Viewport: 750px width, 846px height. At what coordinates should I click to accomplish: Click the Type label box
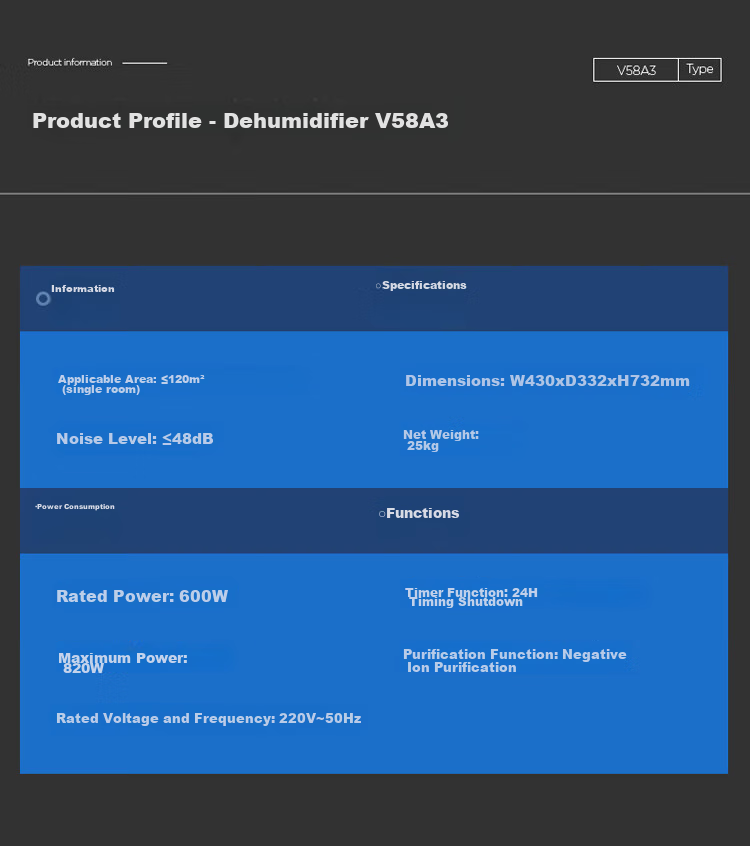[x=700, y=70]
